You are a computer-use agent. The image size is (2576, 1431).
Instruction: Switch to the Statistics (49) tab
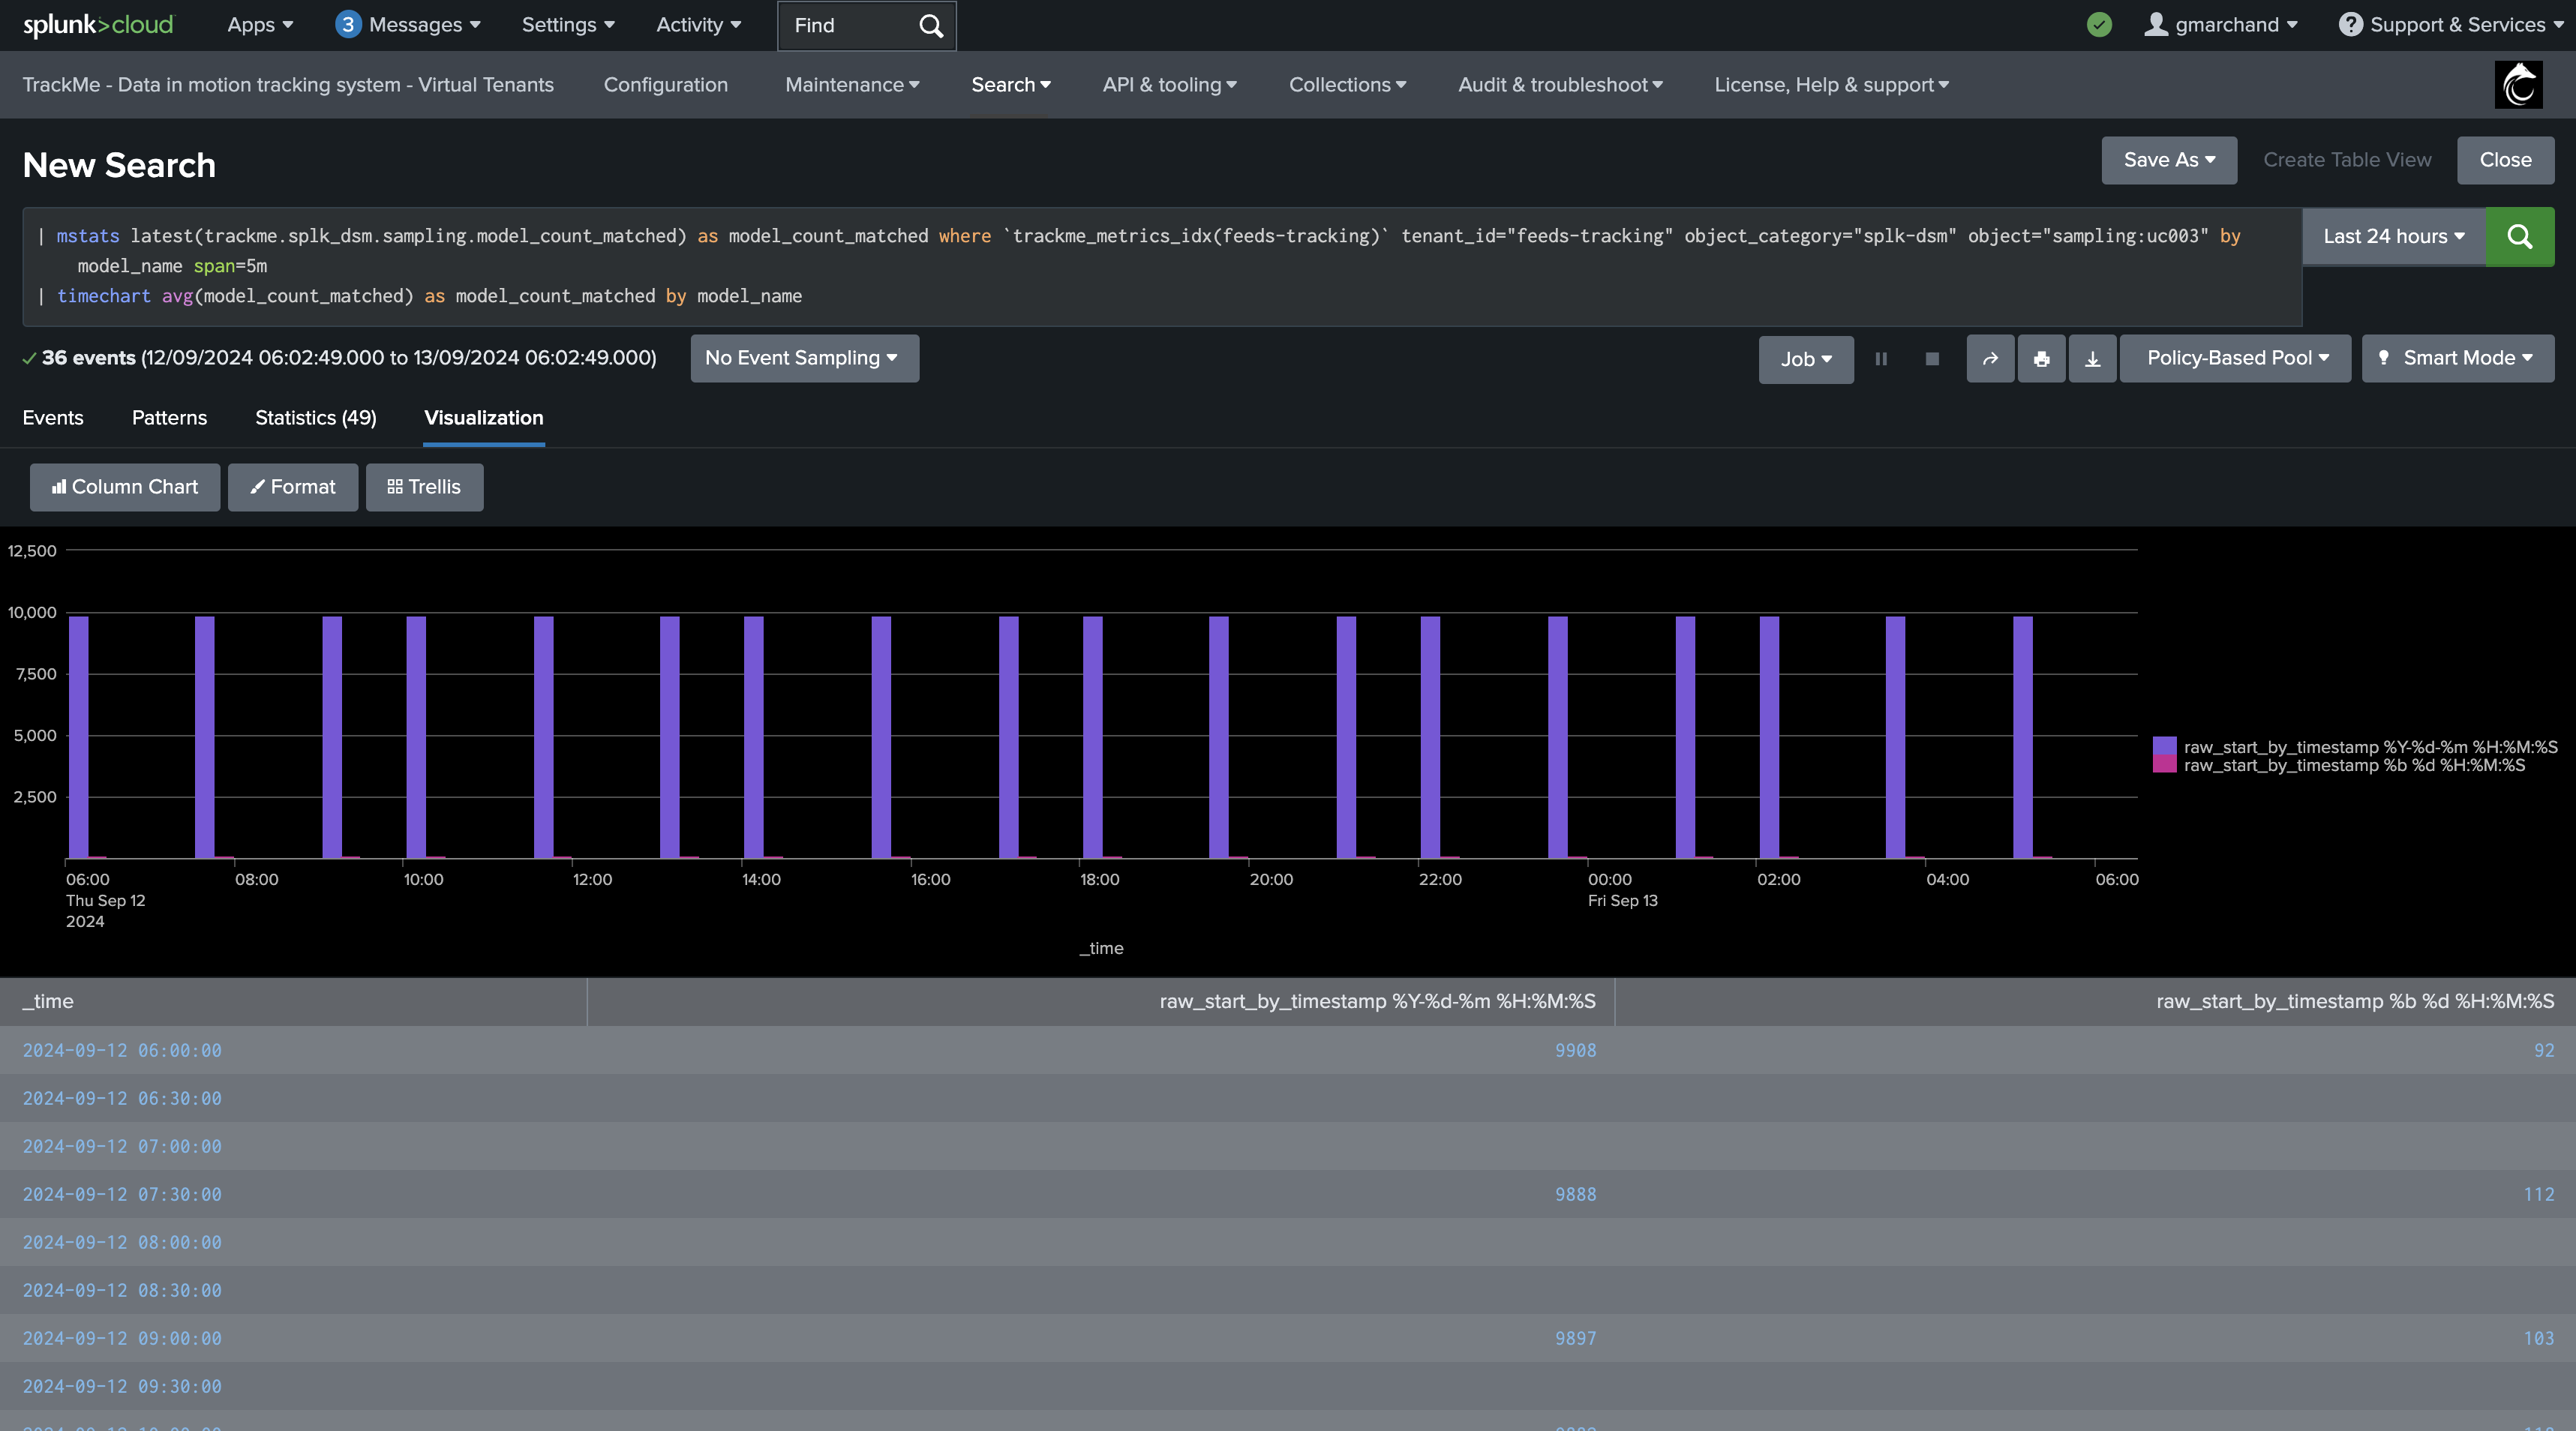coord(316,418)
